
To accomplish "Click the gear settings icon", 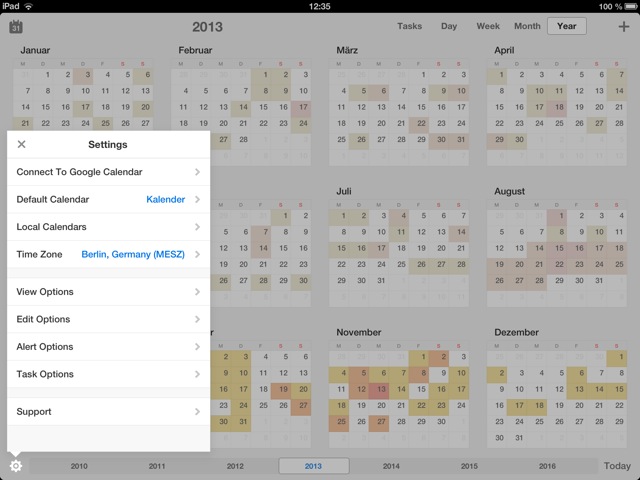I will pos(16,466).
